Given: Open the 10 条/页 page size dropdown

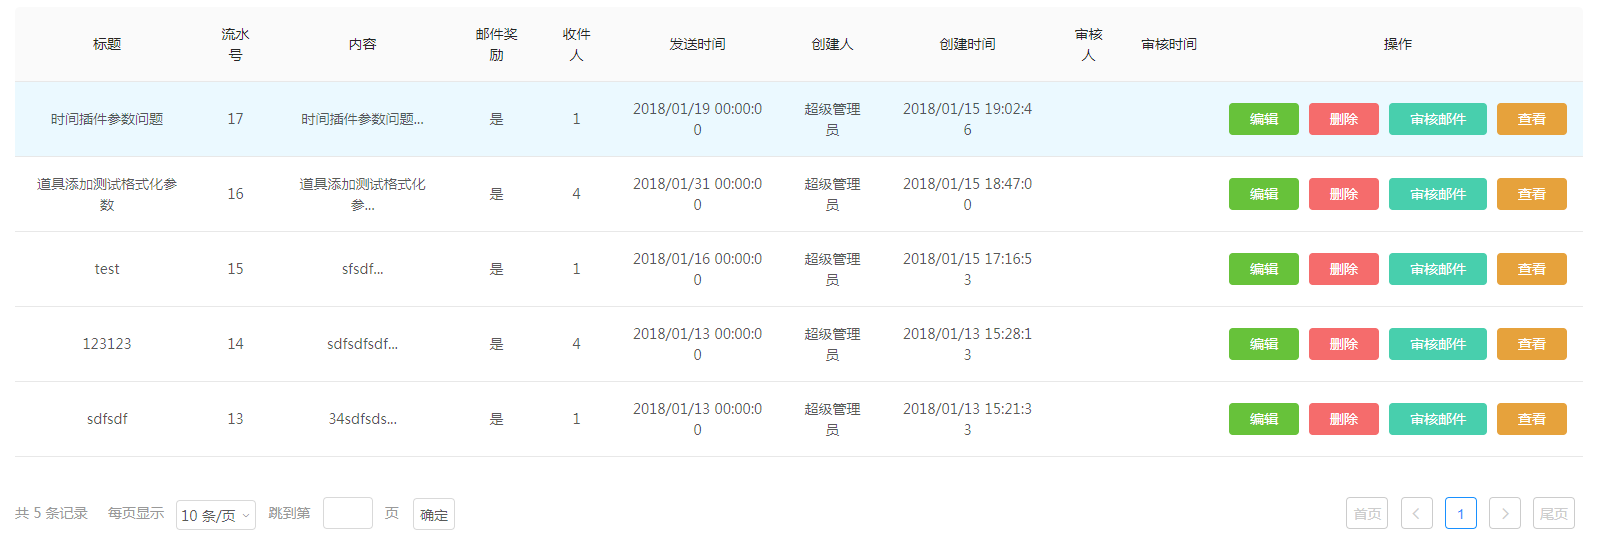Looking at the screenshot, I should pyautogui.click(x=216, y=515).
